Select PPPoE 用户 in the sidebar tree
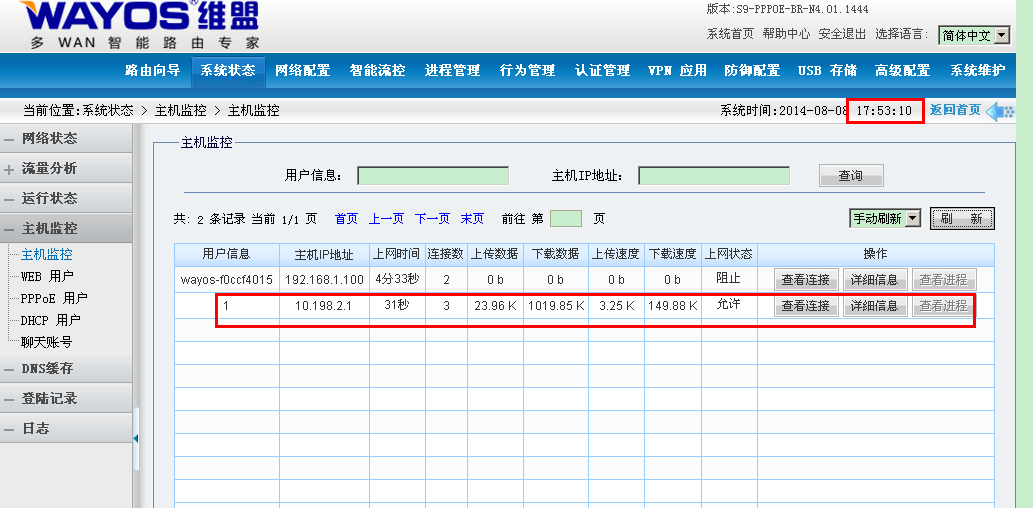The width and height of the screenshot is (1033, 508). pyautogui.click(x=54, y=299)
